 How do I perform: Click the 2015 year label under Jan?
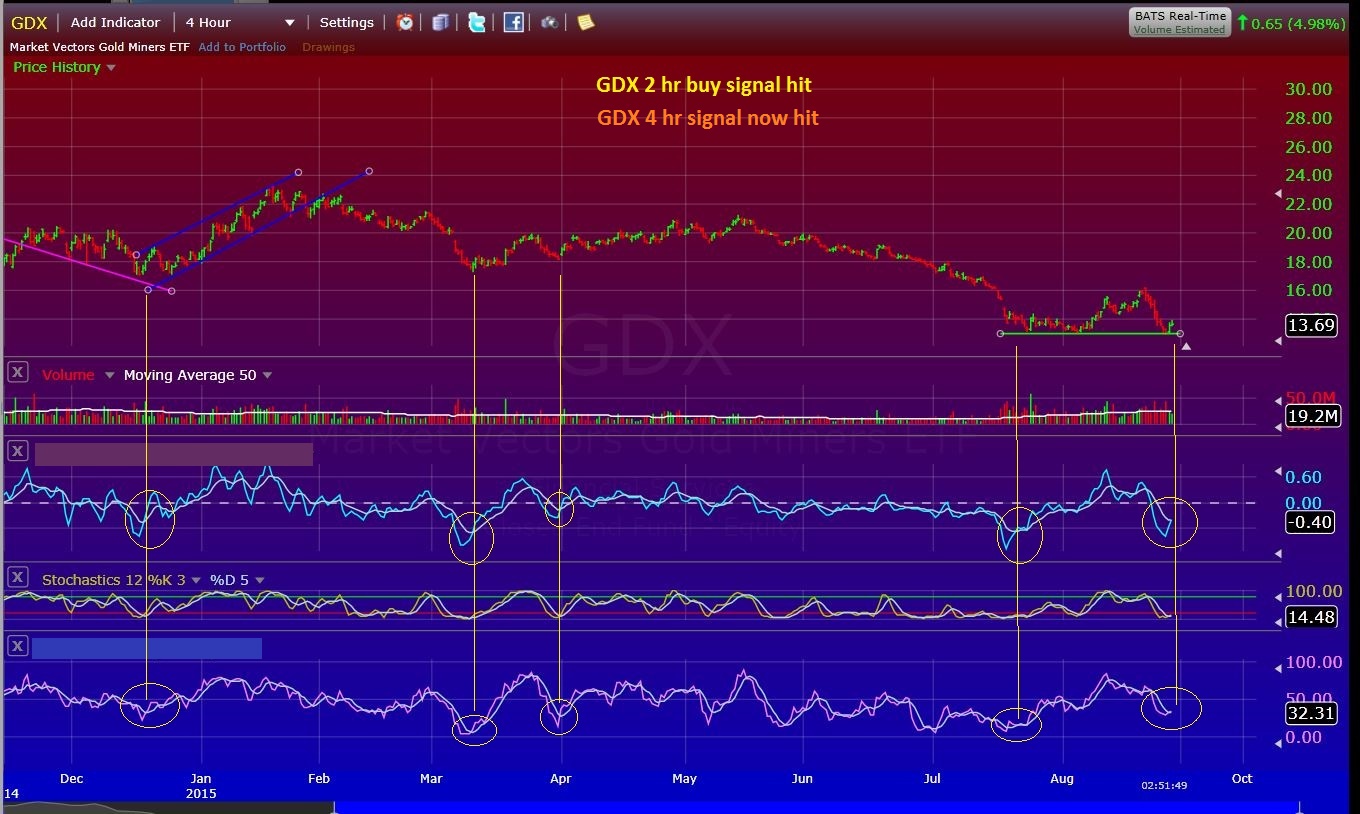pyautogui.click(x=200, y=793)
